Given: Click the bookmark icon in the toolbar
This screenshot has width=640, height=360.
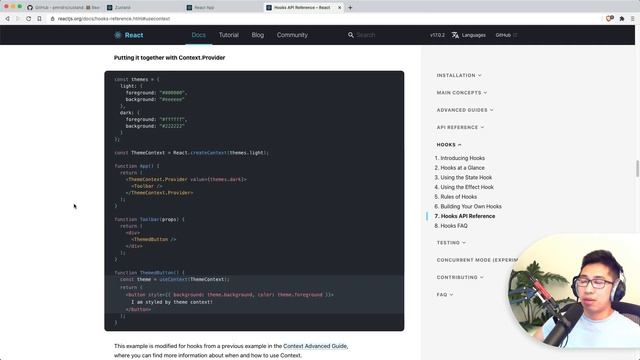Looking at the screenshot, I should click(x=39, y=19).
